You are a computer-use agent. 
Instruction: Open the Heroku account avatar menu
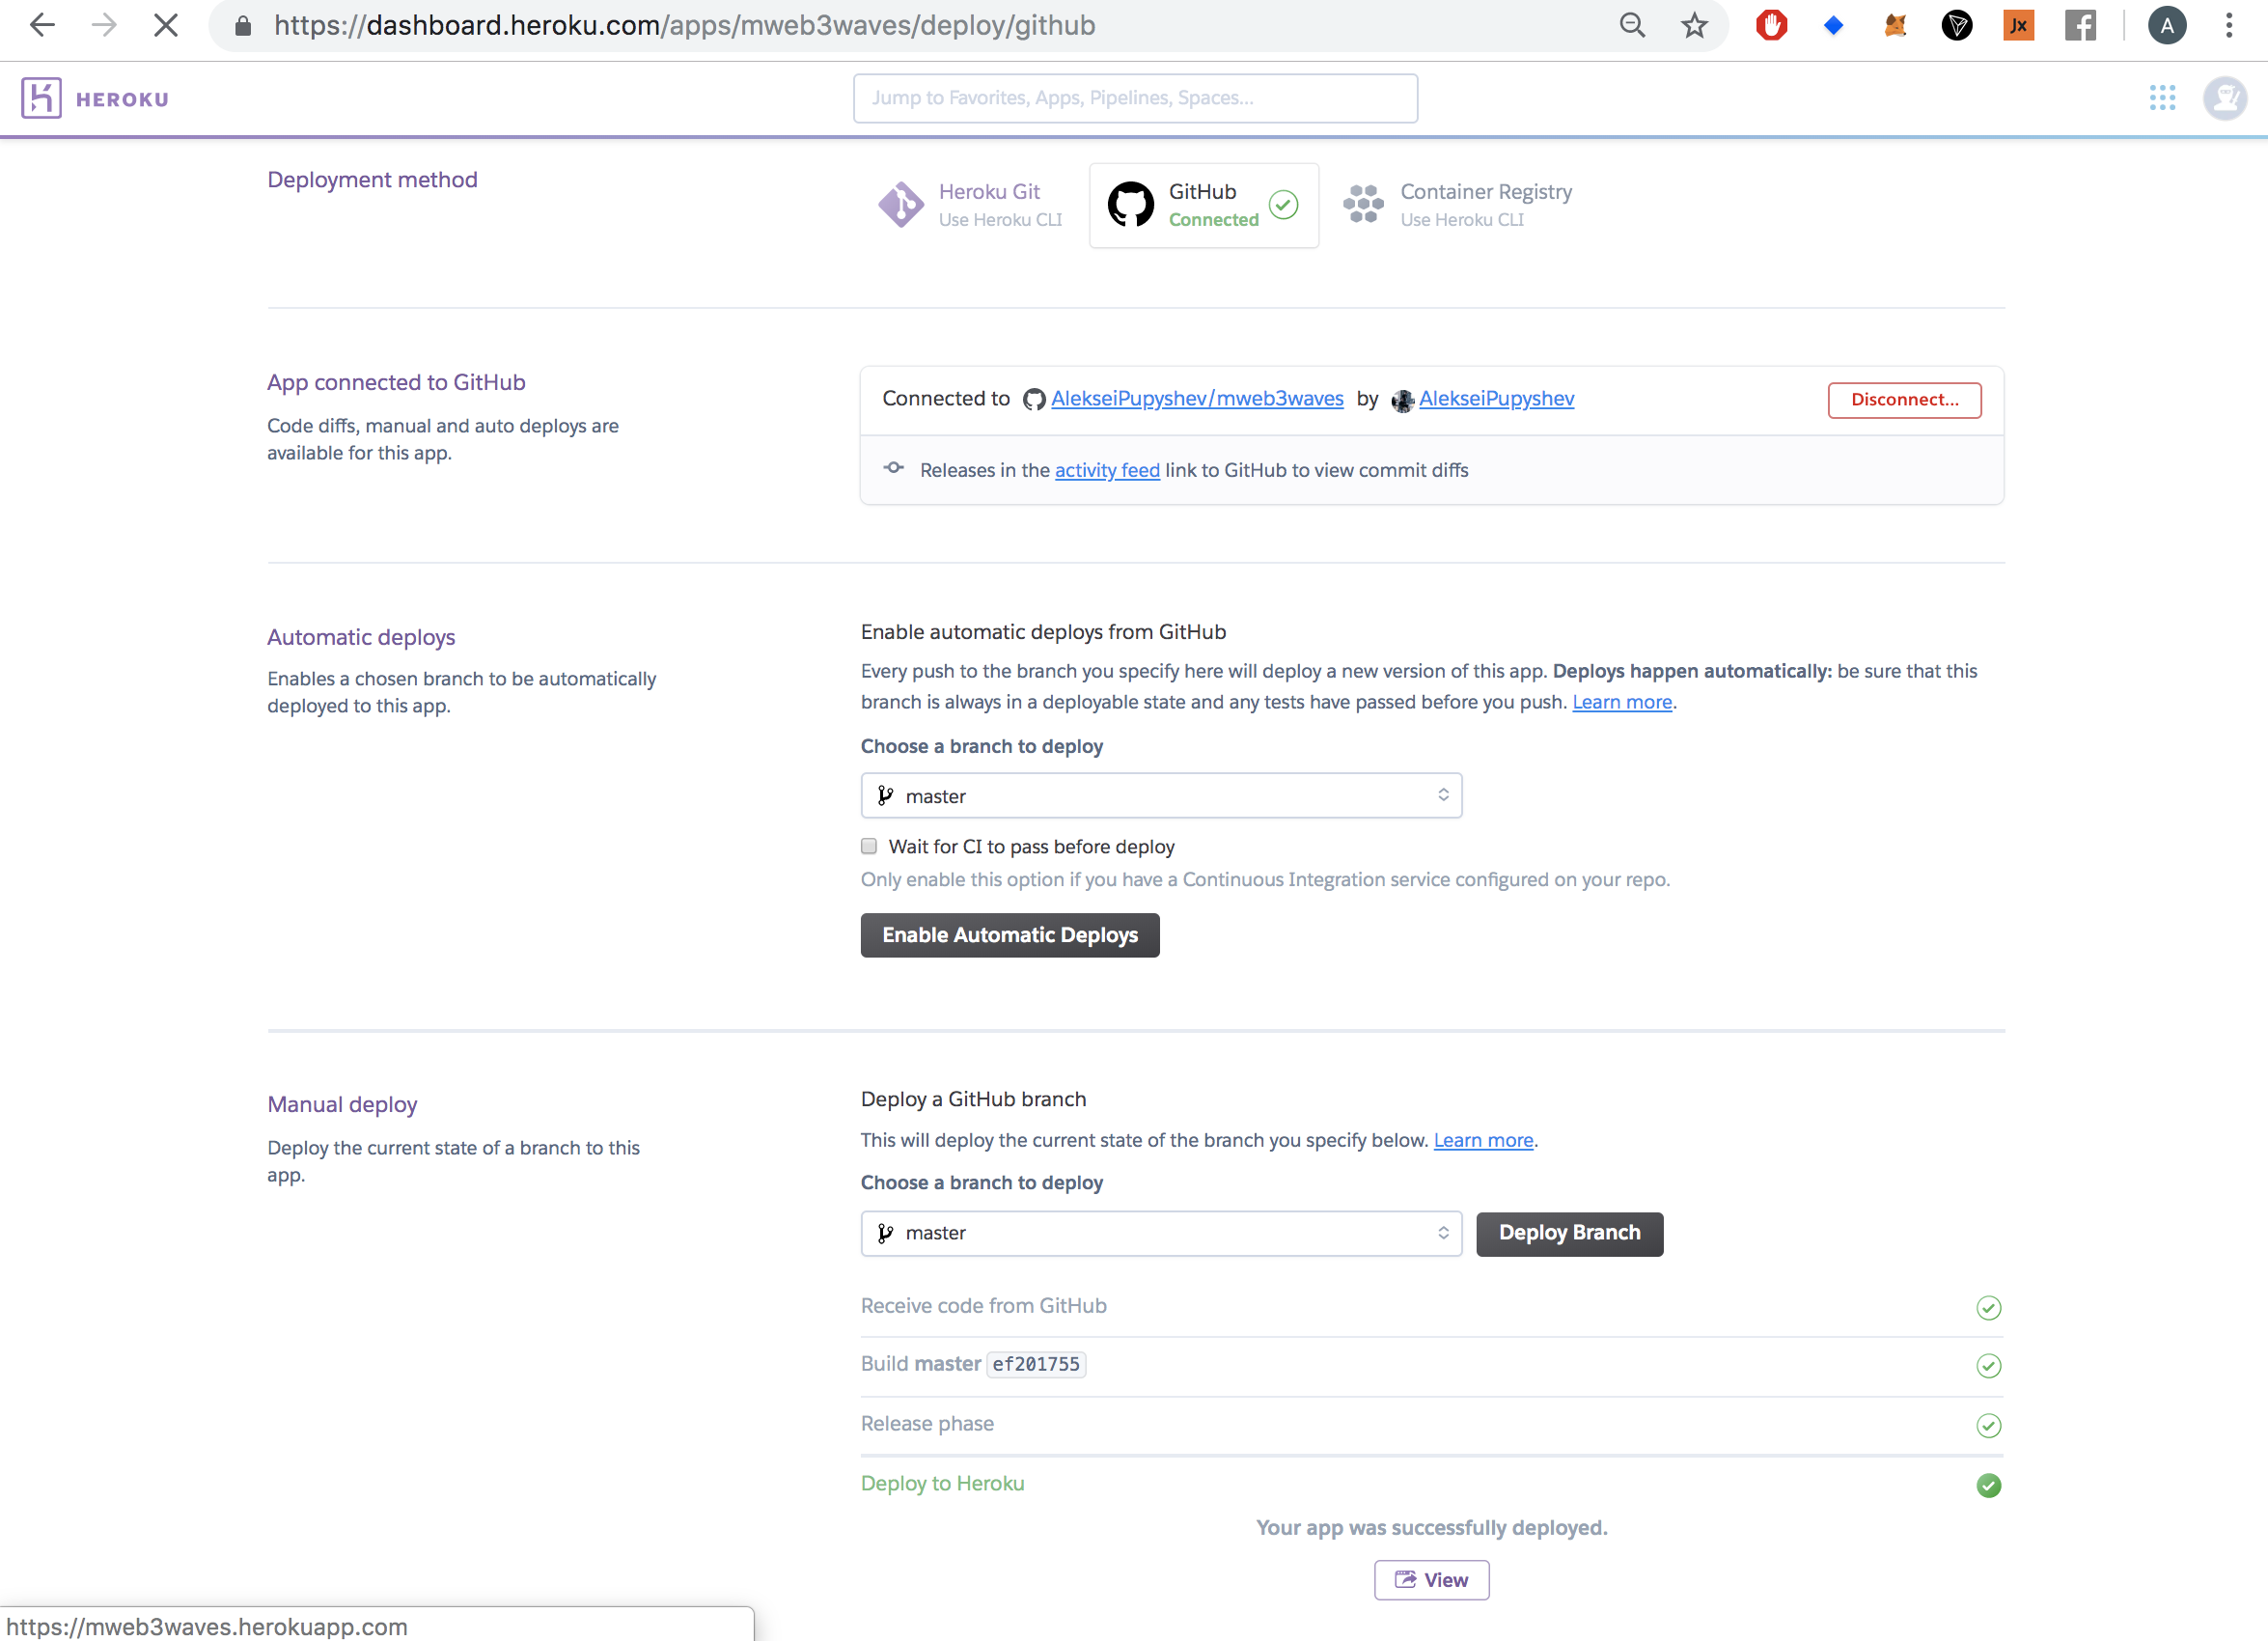[2225, 98]
